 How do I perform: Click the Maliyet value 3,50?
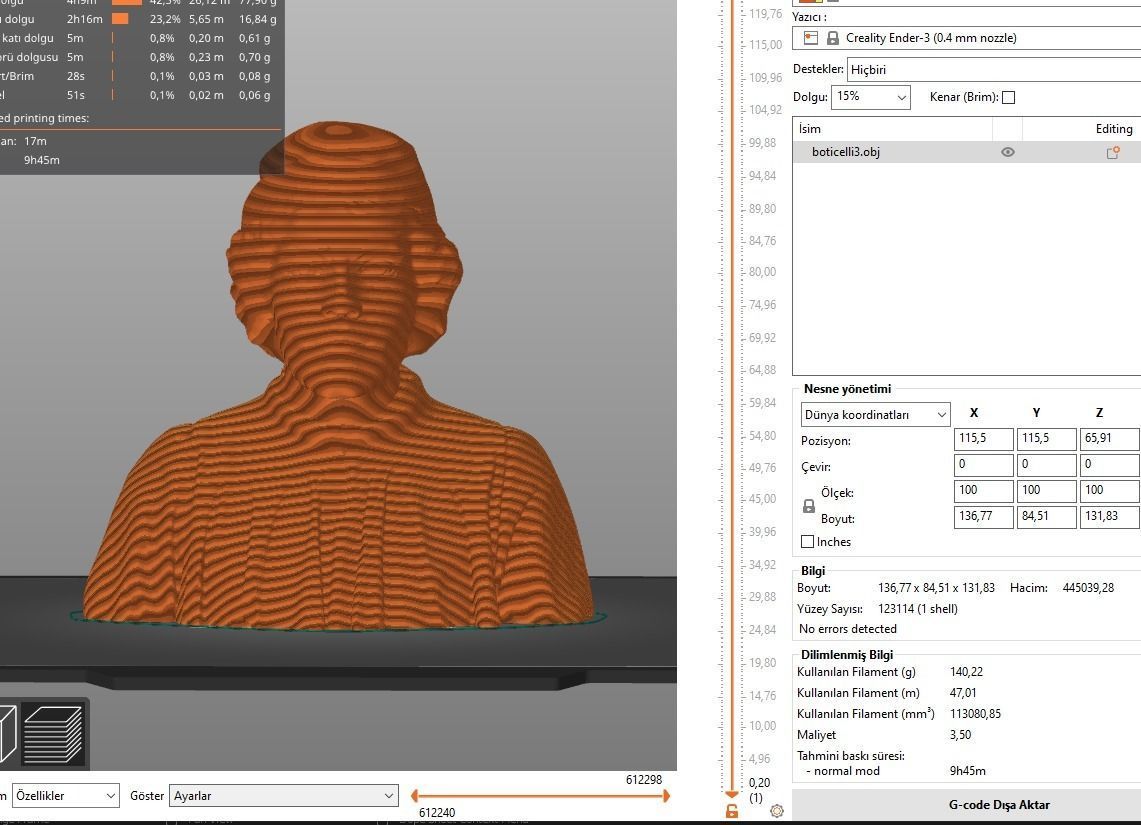(961, 735)
